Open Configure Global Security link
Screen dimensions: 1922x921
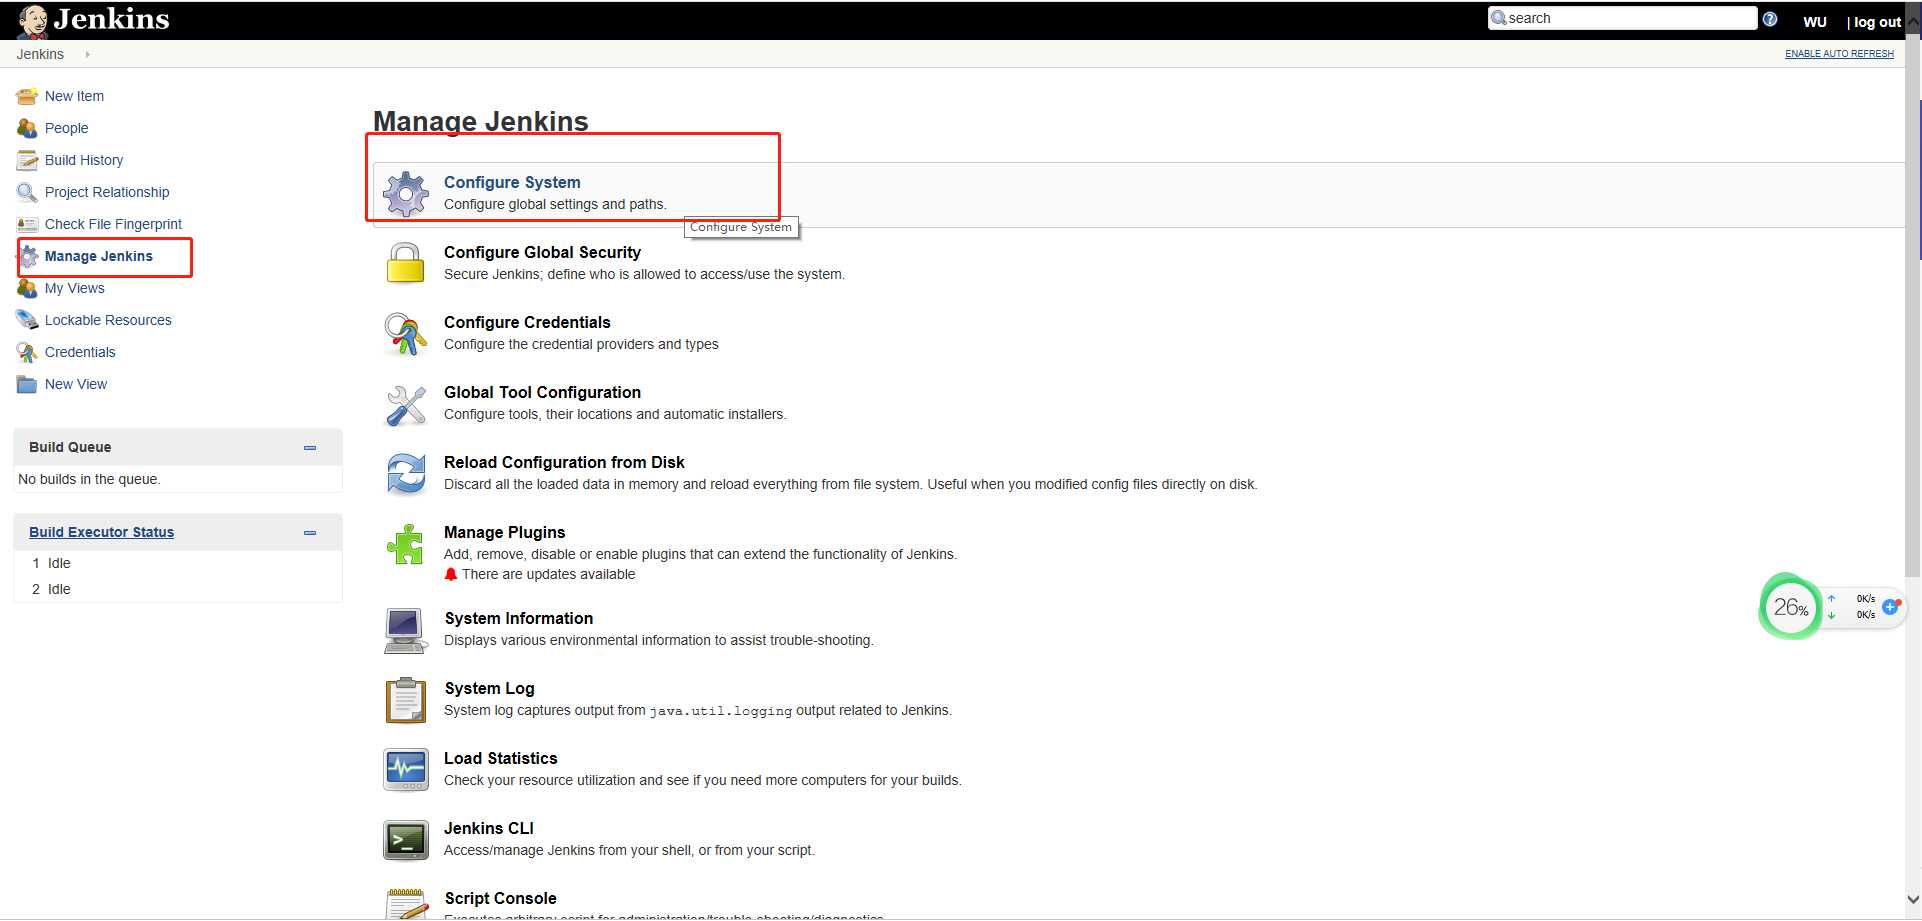(x=542, y=252)
